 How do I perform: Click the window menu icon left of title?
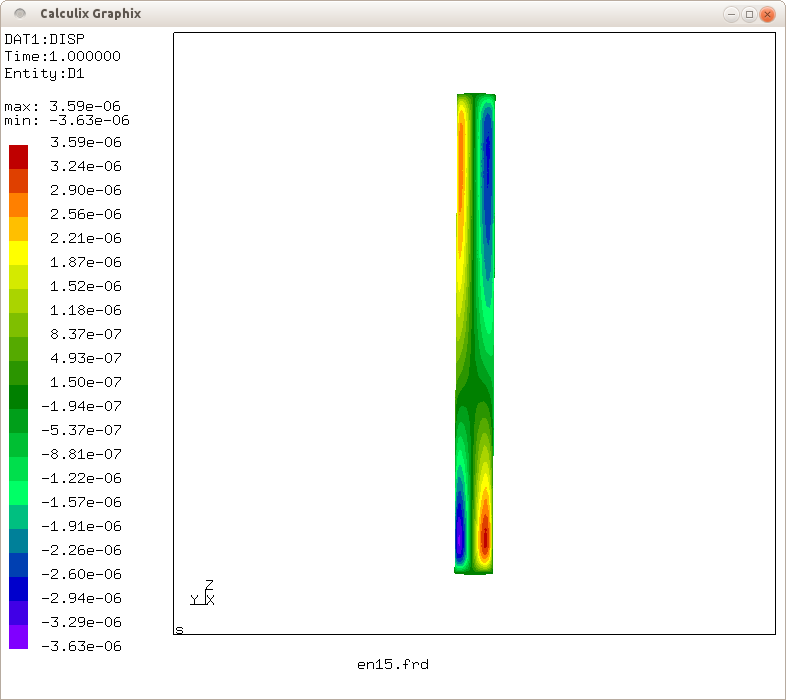pyautogui.click(x=20, y=14)
